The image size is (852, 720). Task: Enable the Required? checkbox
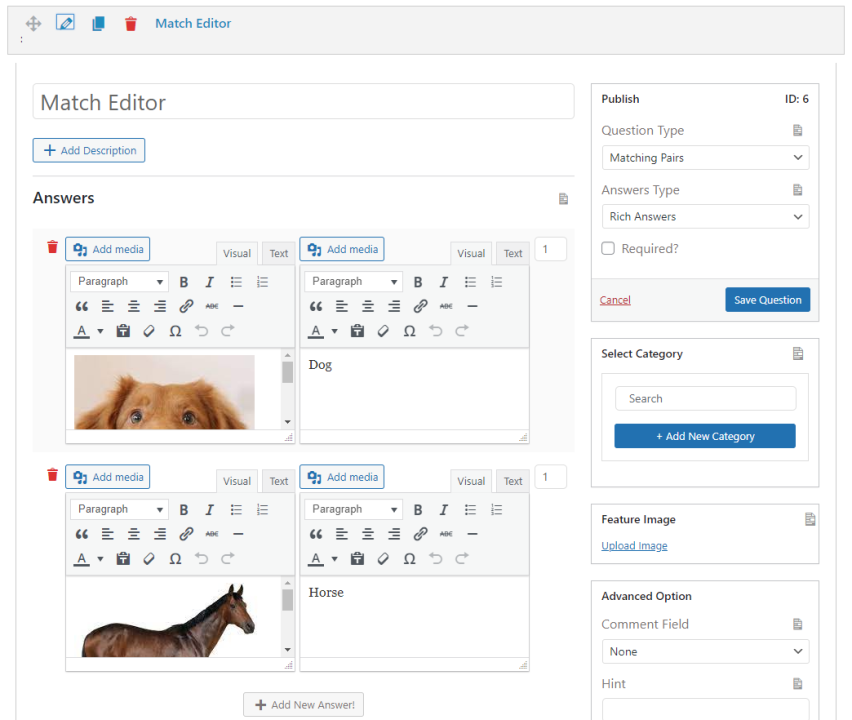pos(607,248)
